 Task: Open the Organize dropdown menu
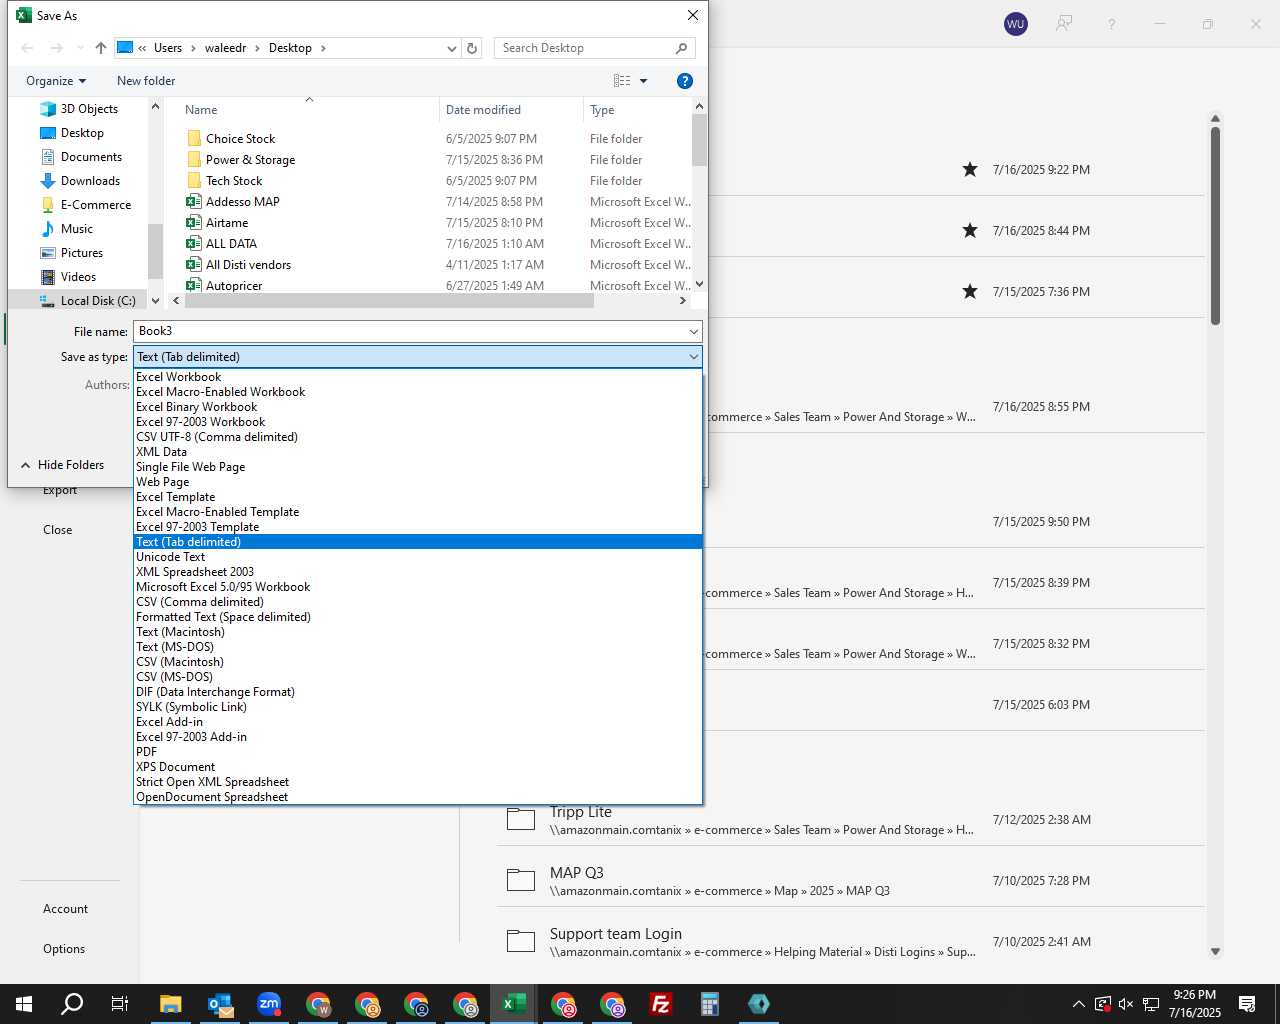tap(56, 81)
